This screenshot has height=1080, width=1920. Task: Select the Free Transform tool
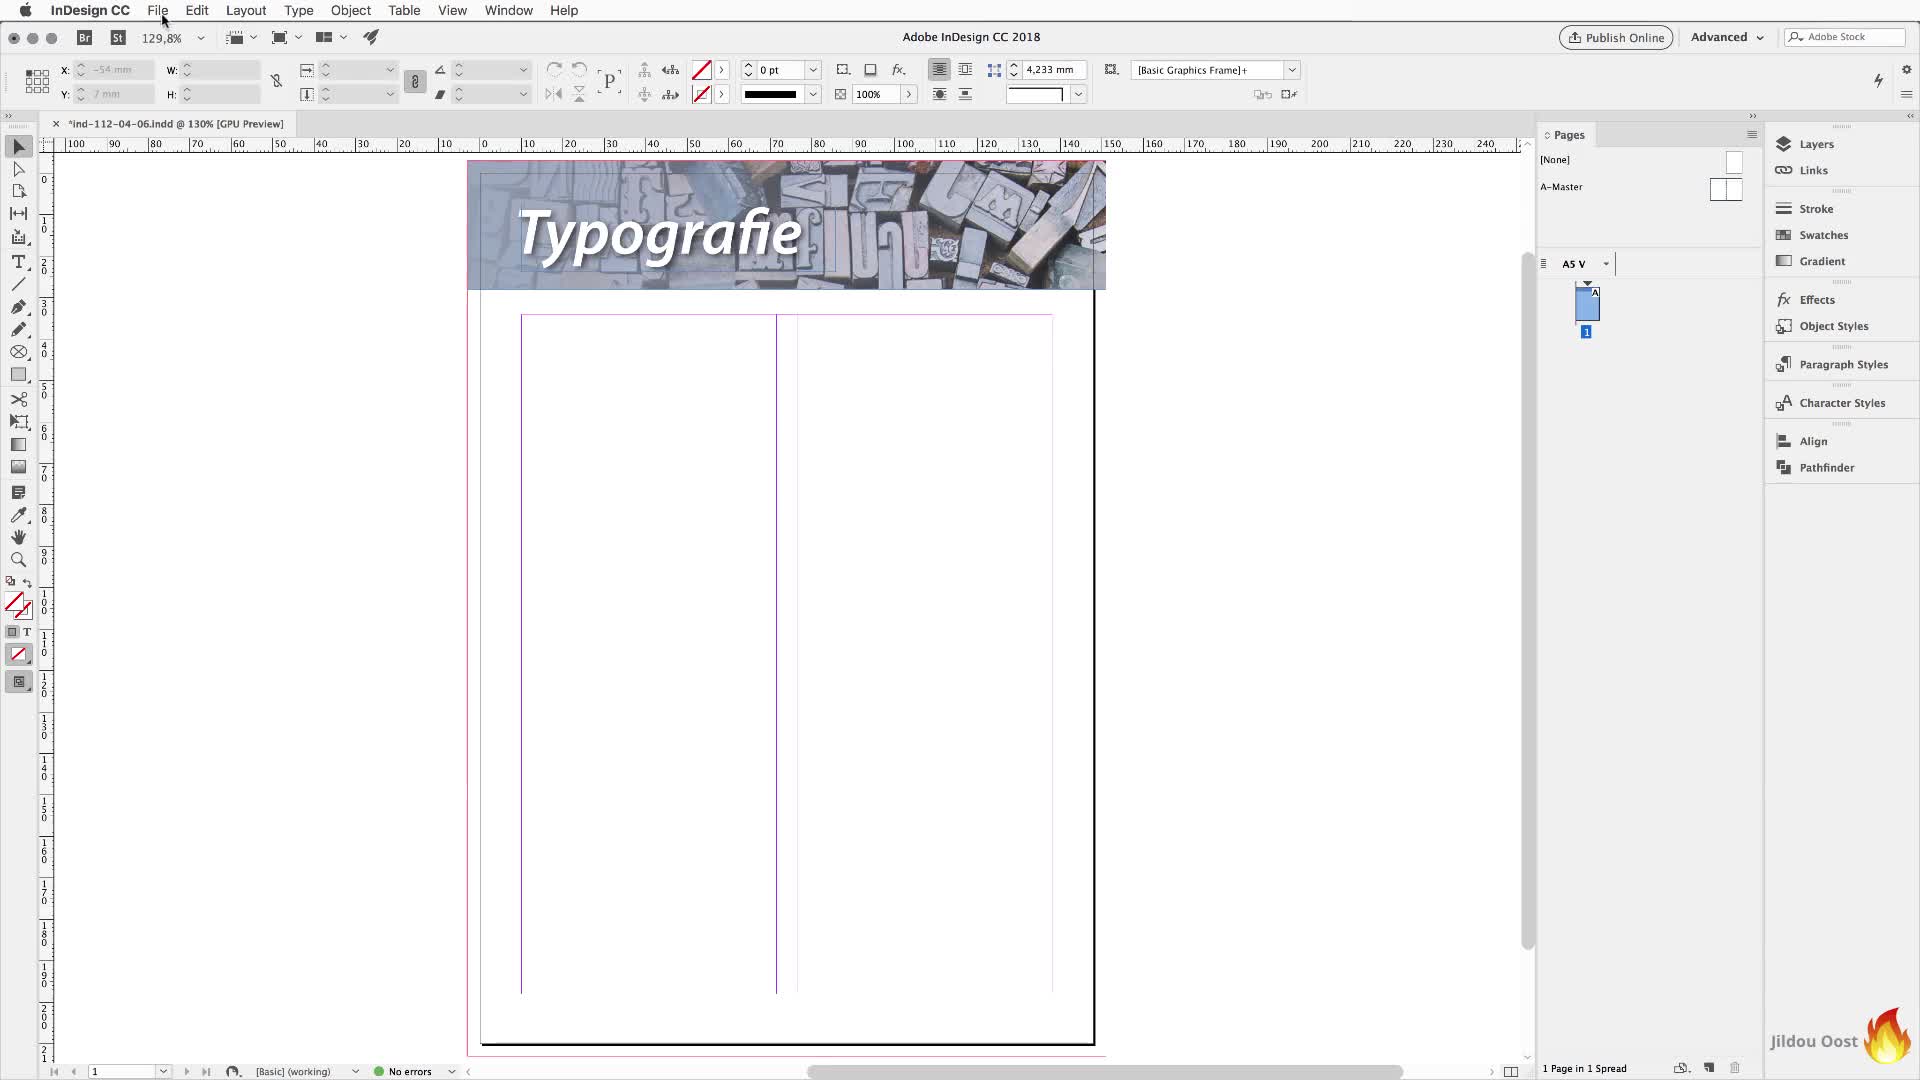click(18, 422)
